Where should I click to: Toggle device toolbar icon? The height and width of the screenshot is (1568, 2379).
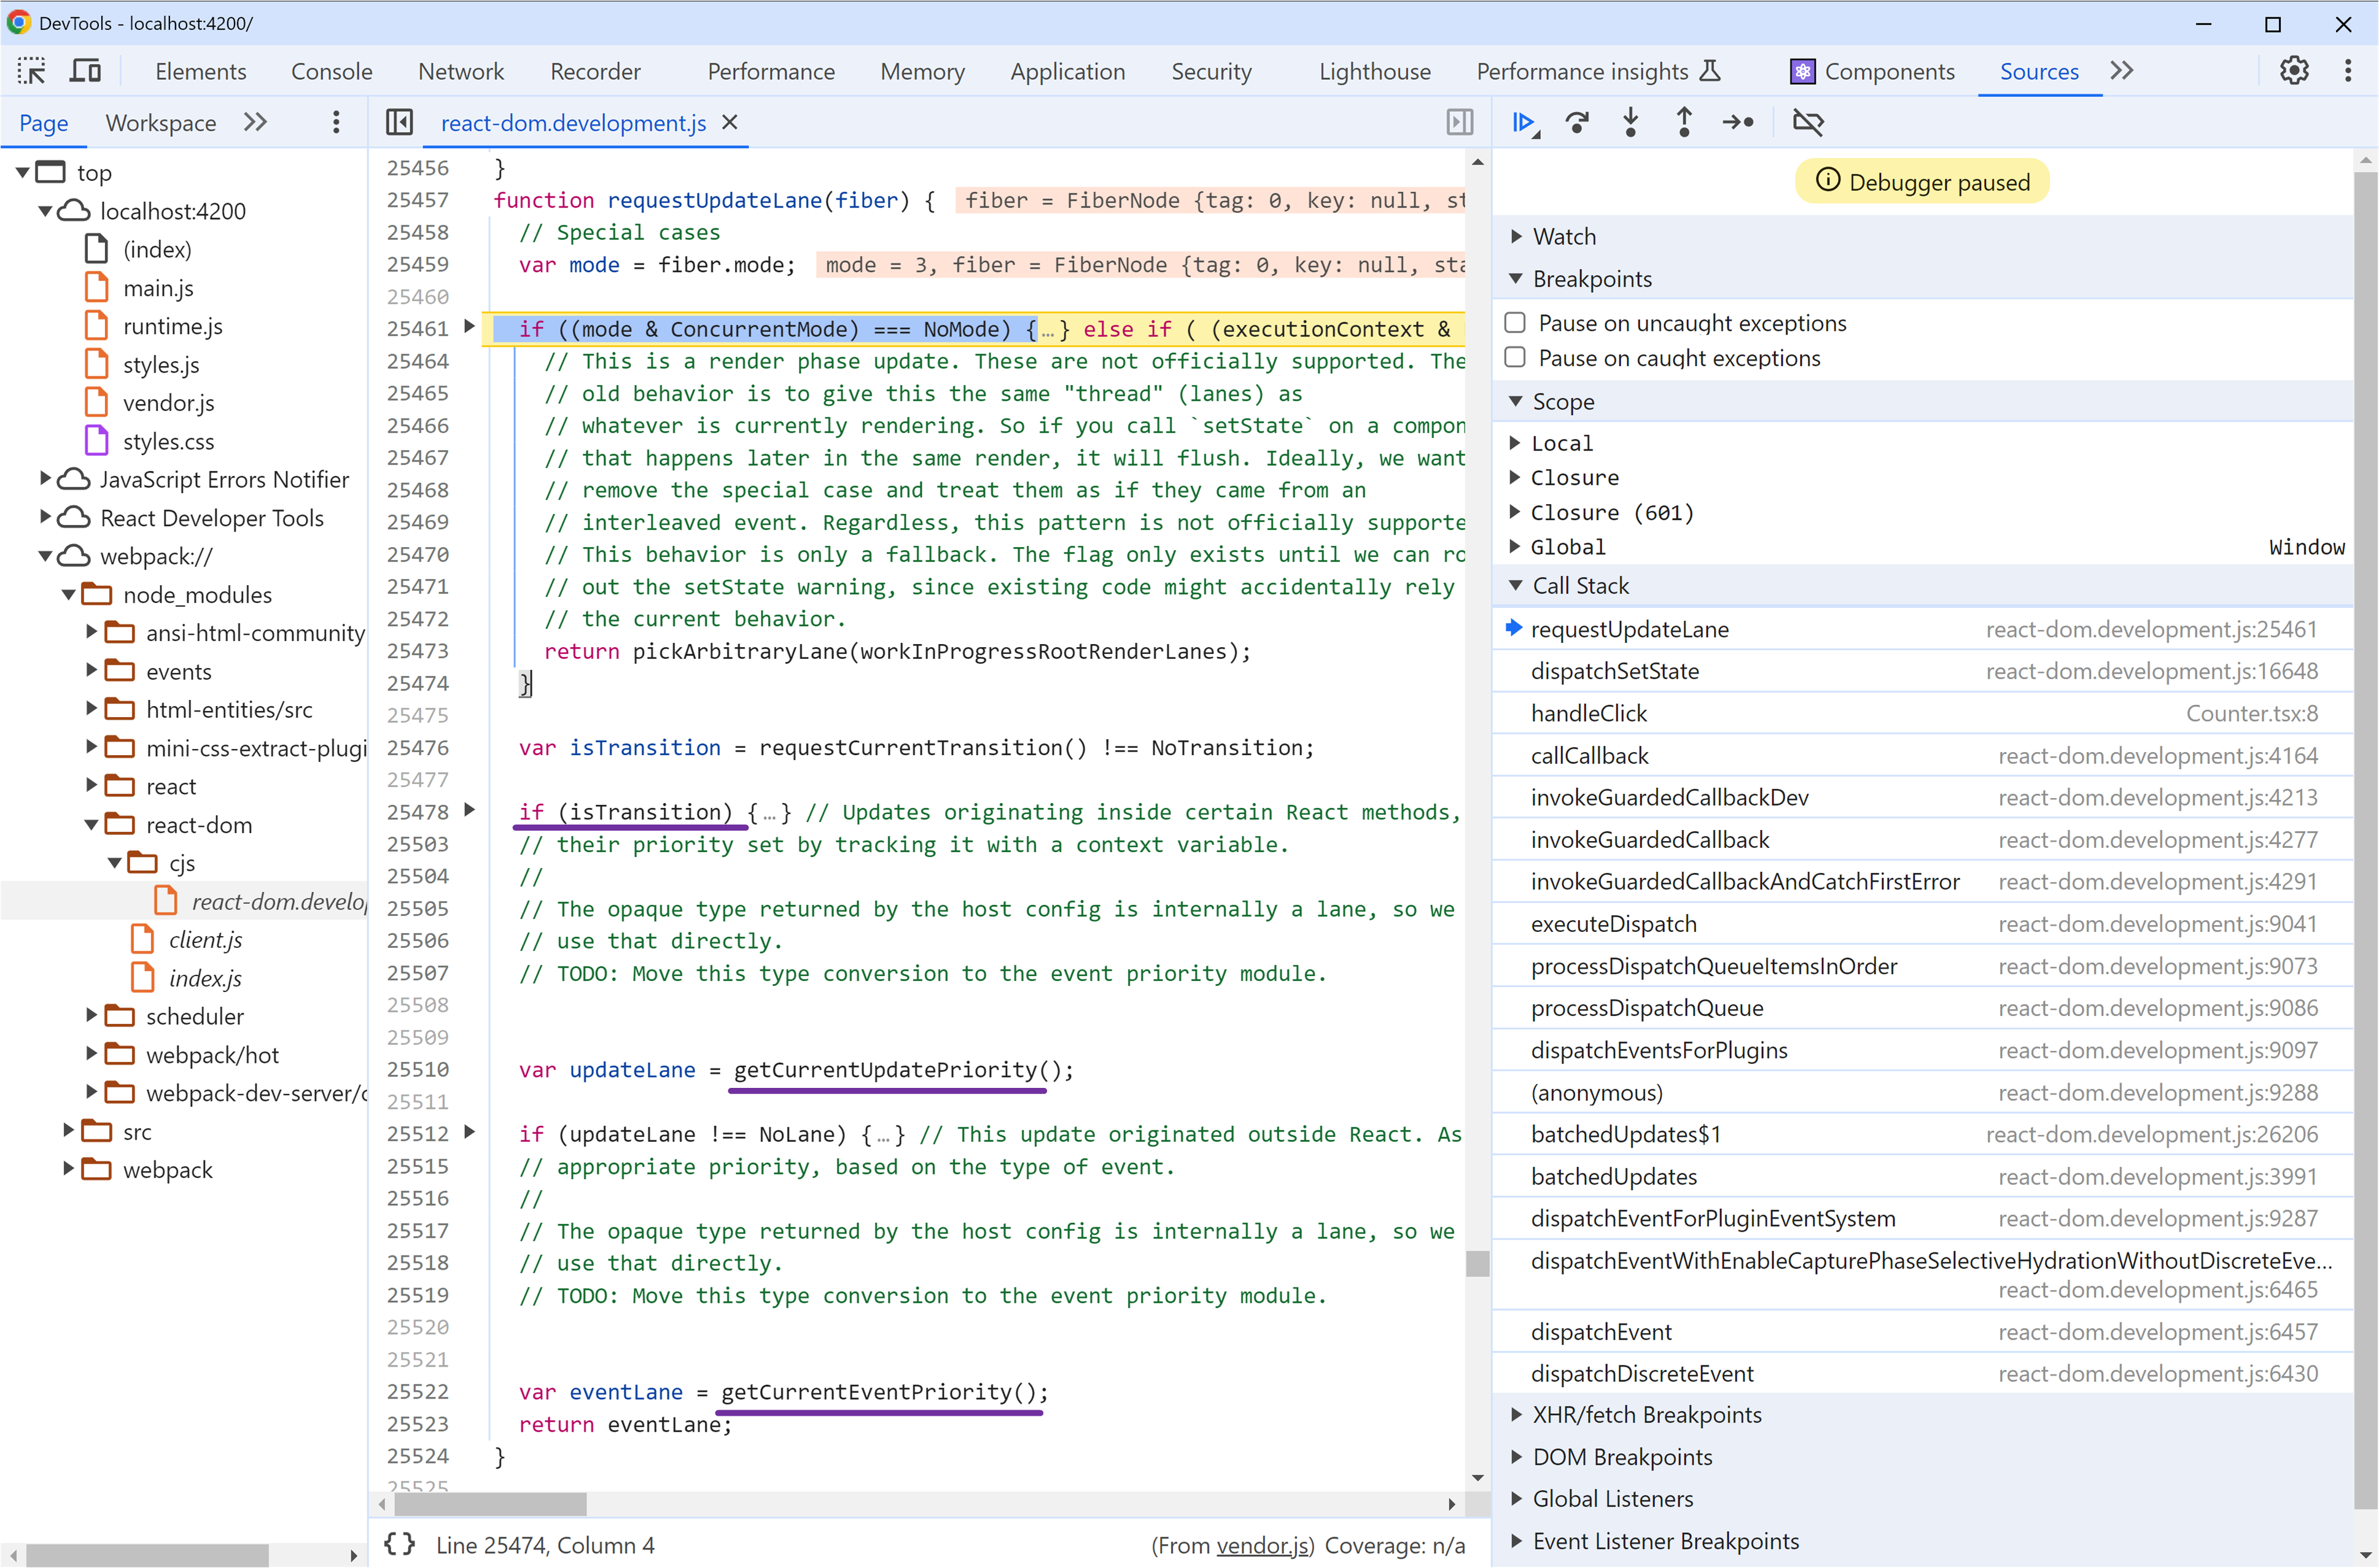[85, 71]
